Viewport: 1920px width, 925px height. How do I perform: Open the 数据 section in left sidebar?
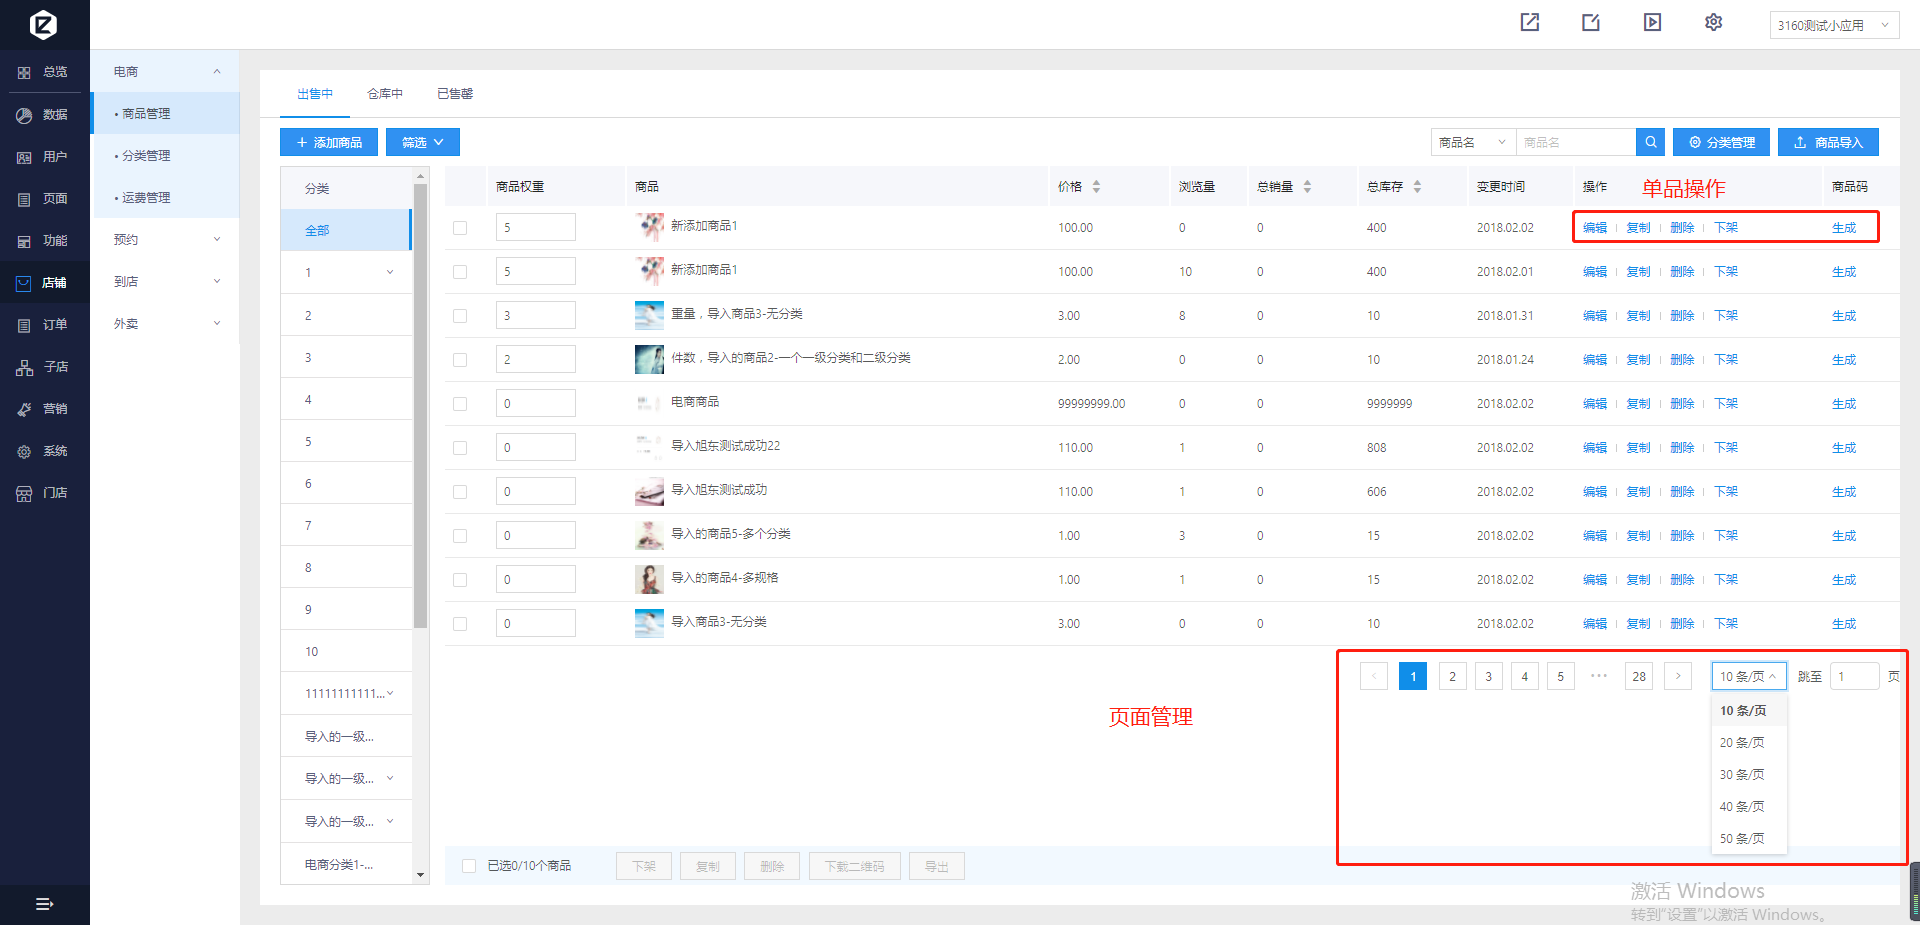pyautogui.click(x=44, y=115)
